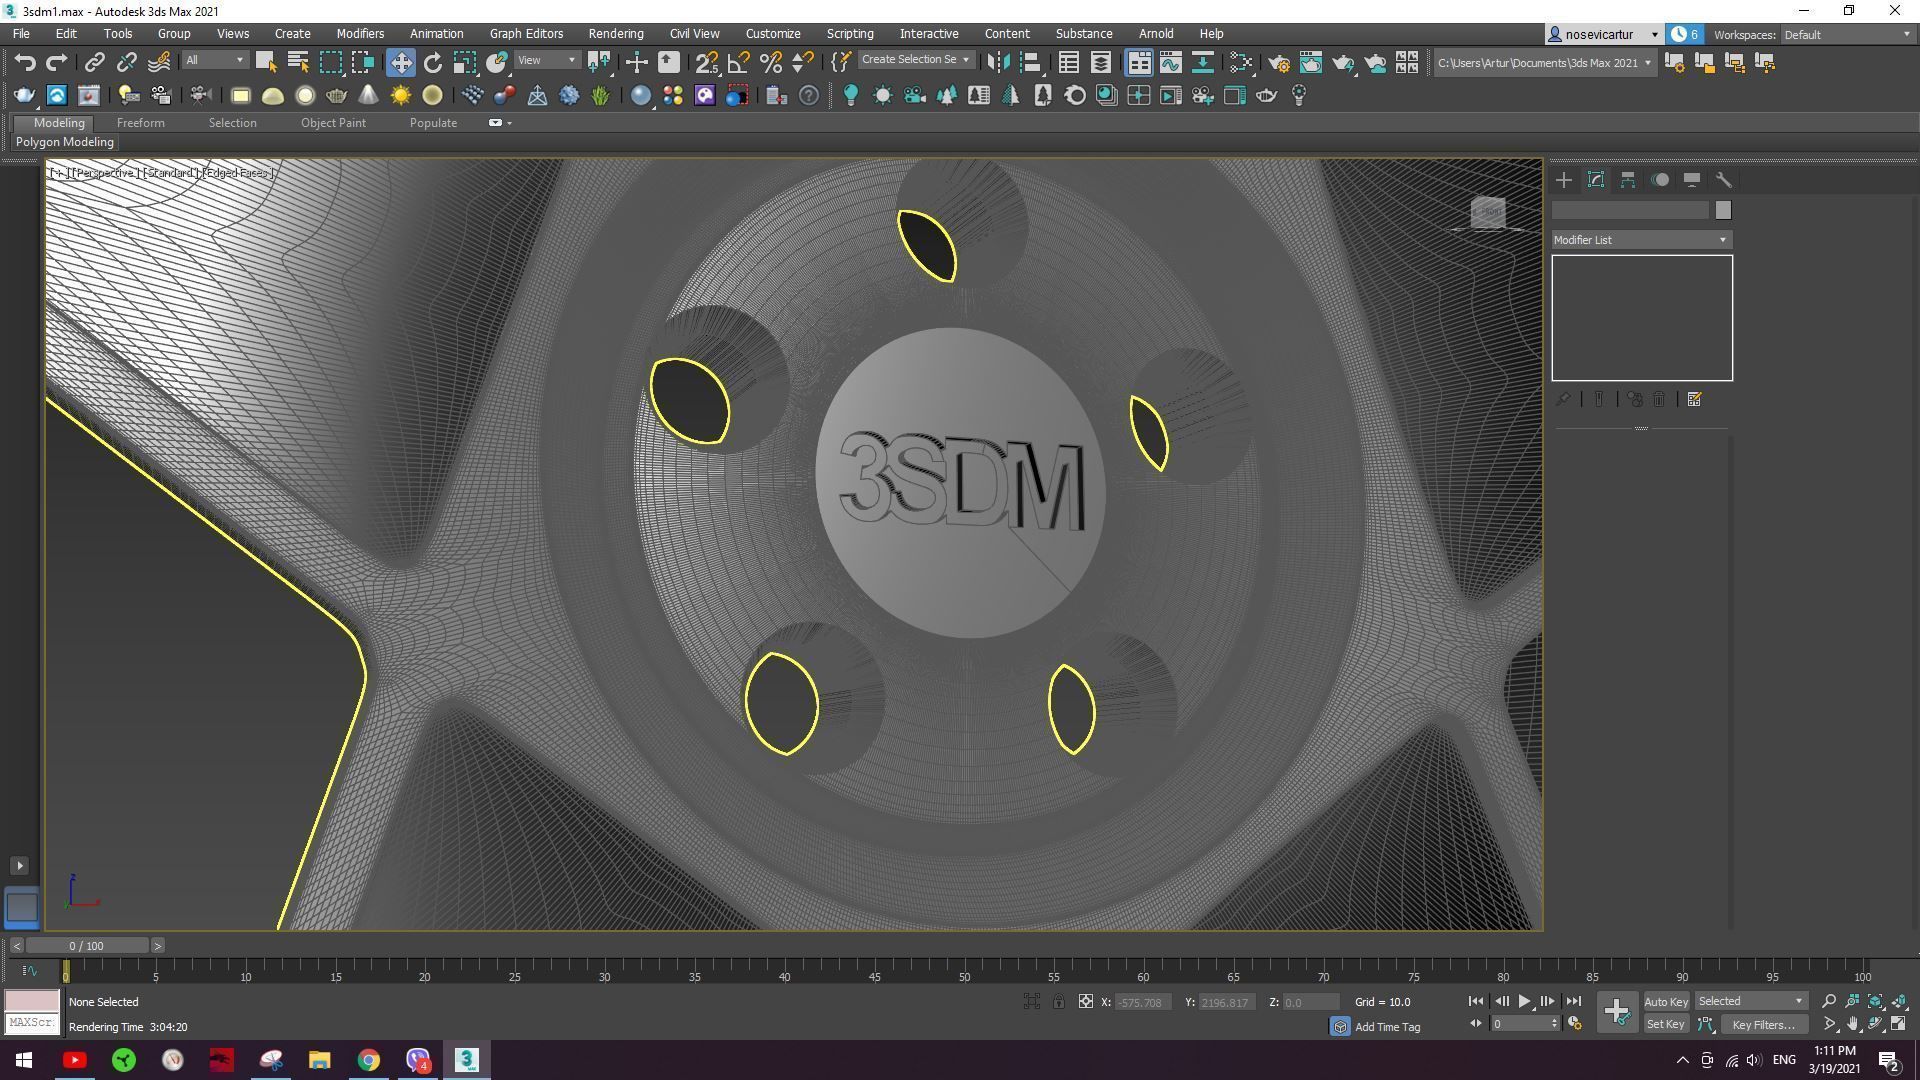Click Add Time Tag

[1387, 1027]
